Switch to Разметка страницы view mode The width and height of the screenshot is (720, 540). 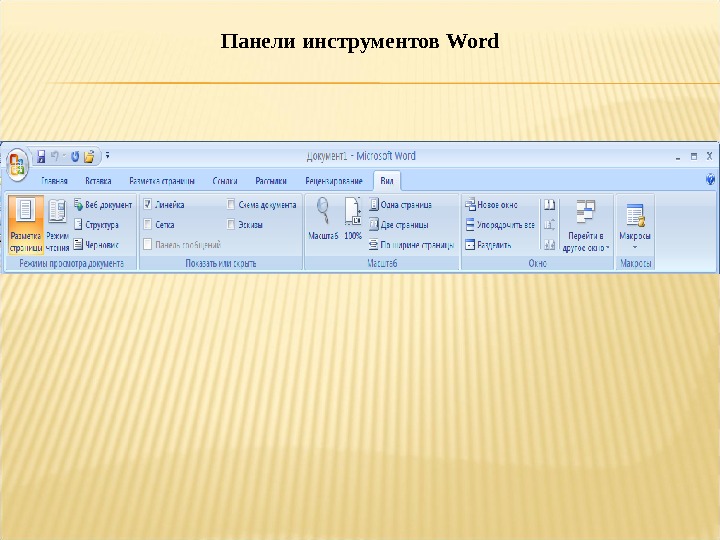point(26,225)
